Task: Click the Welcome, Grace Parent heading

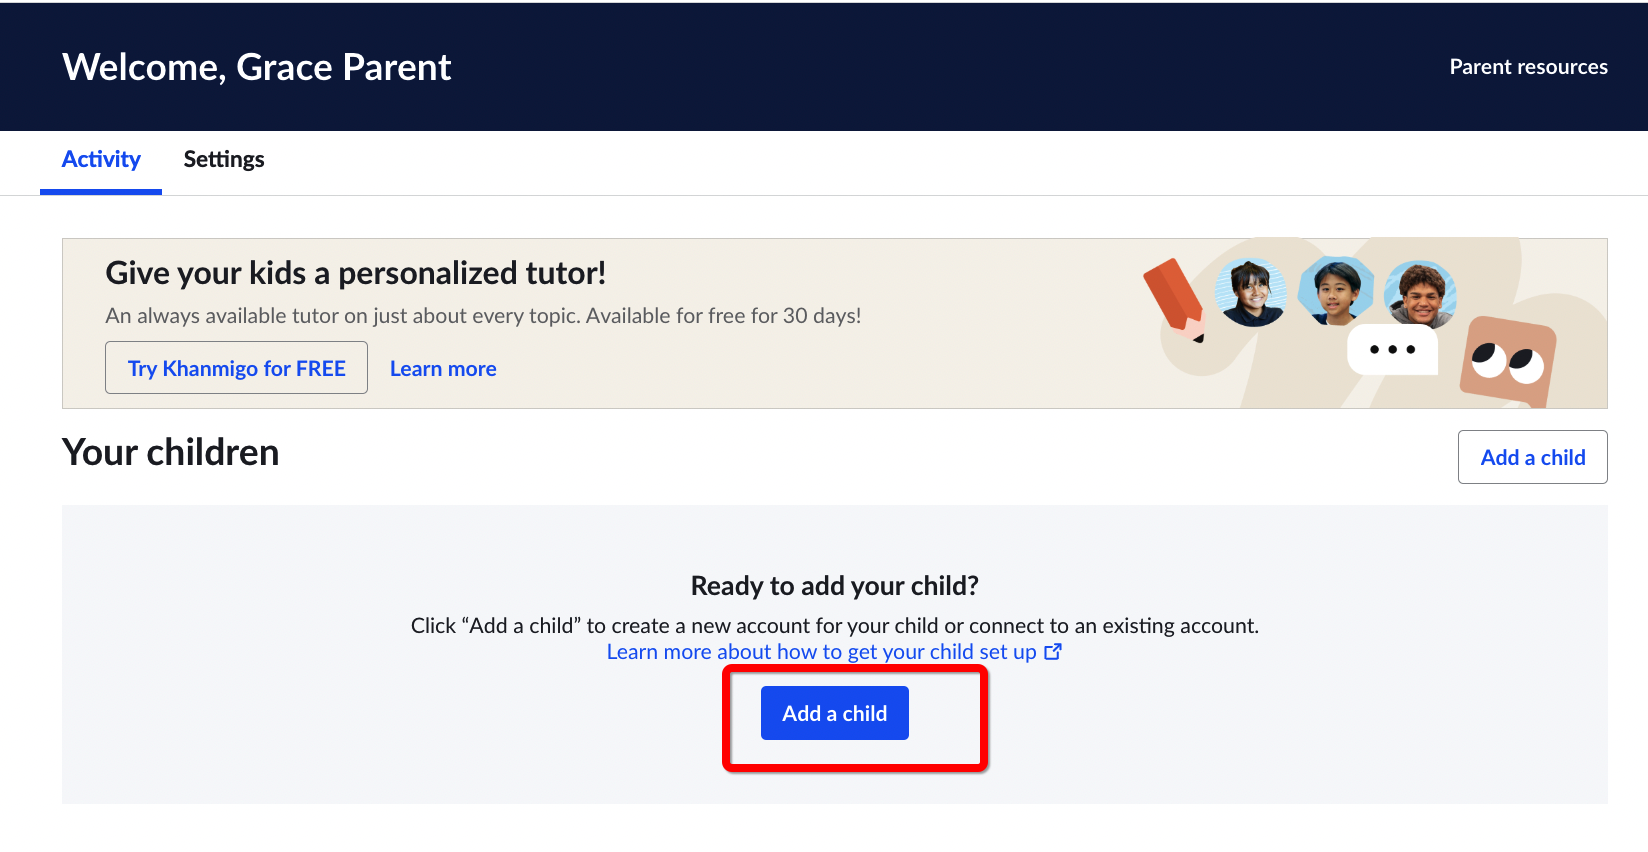Action: [x=257, y=67]
